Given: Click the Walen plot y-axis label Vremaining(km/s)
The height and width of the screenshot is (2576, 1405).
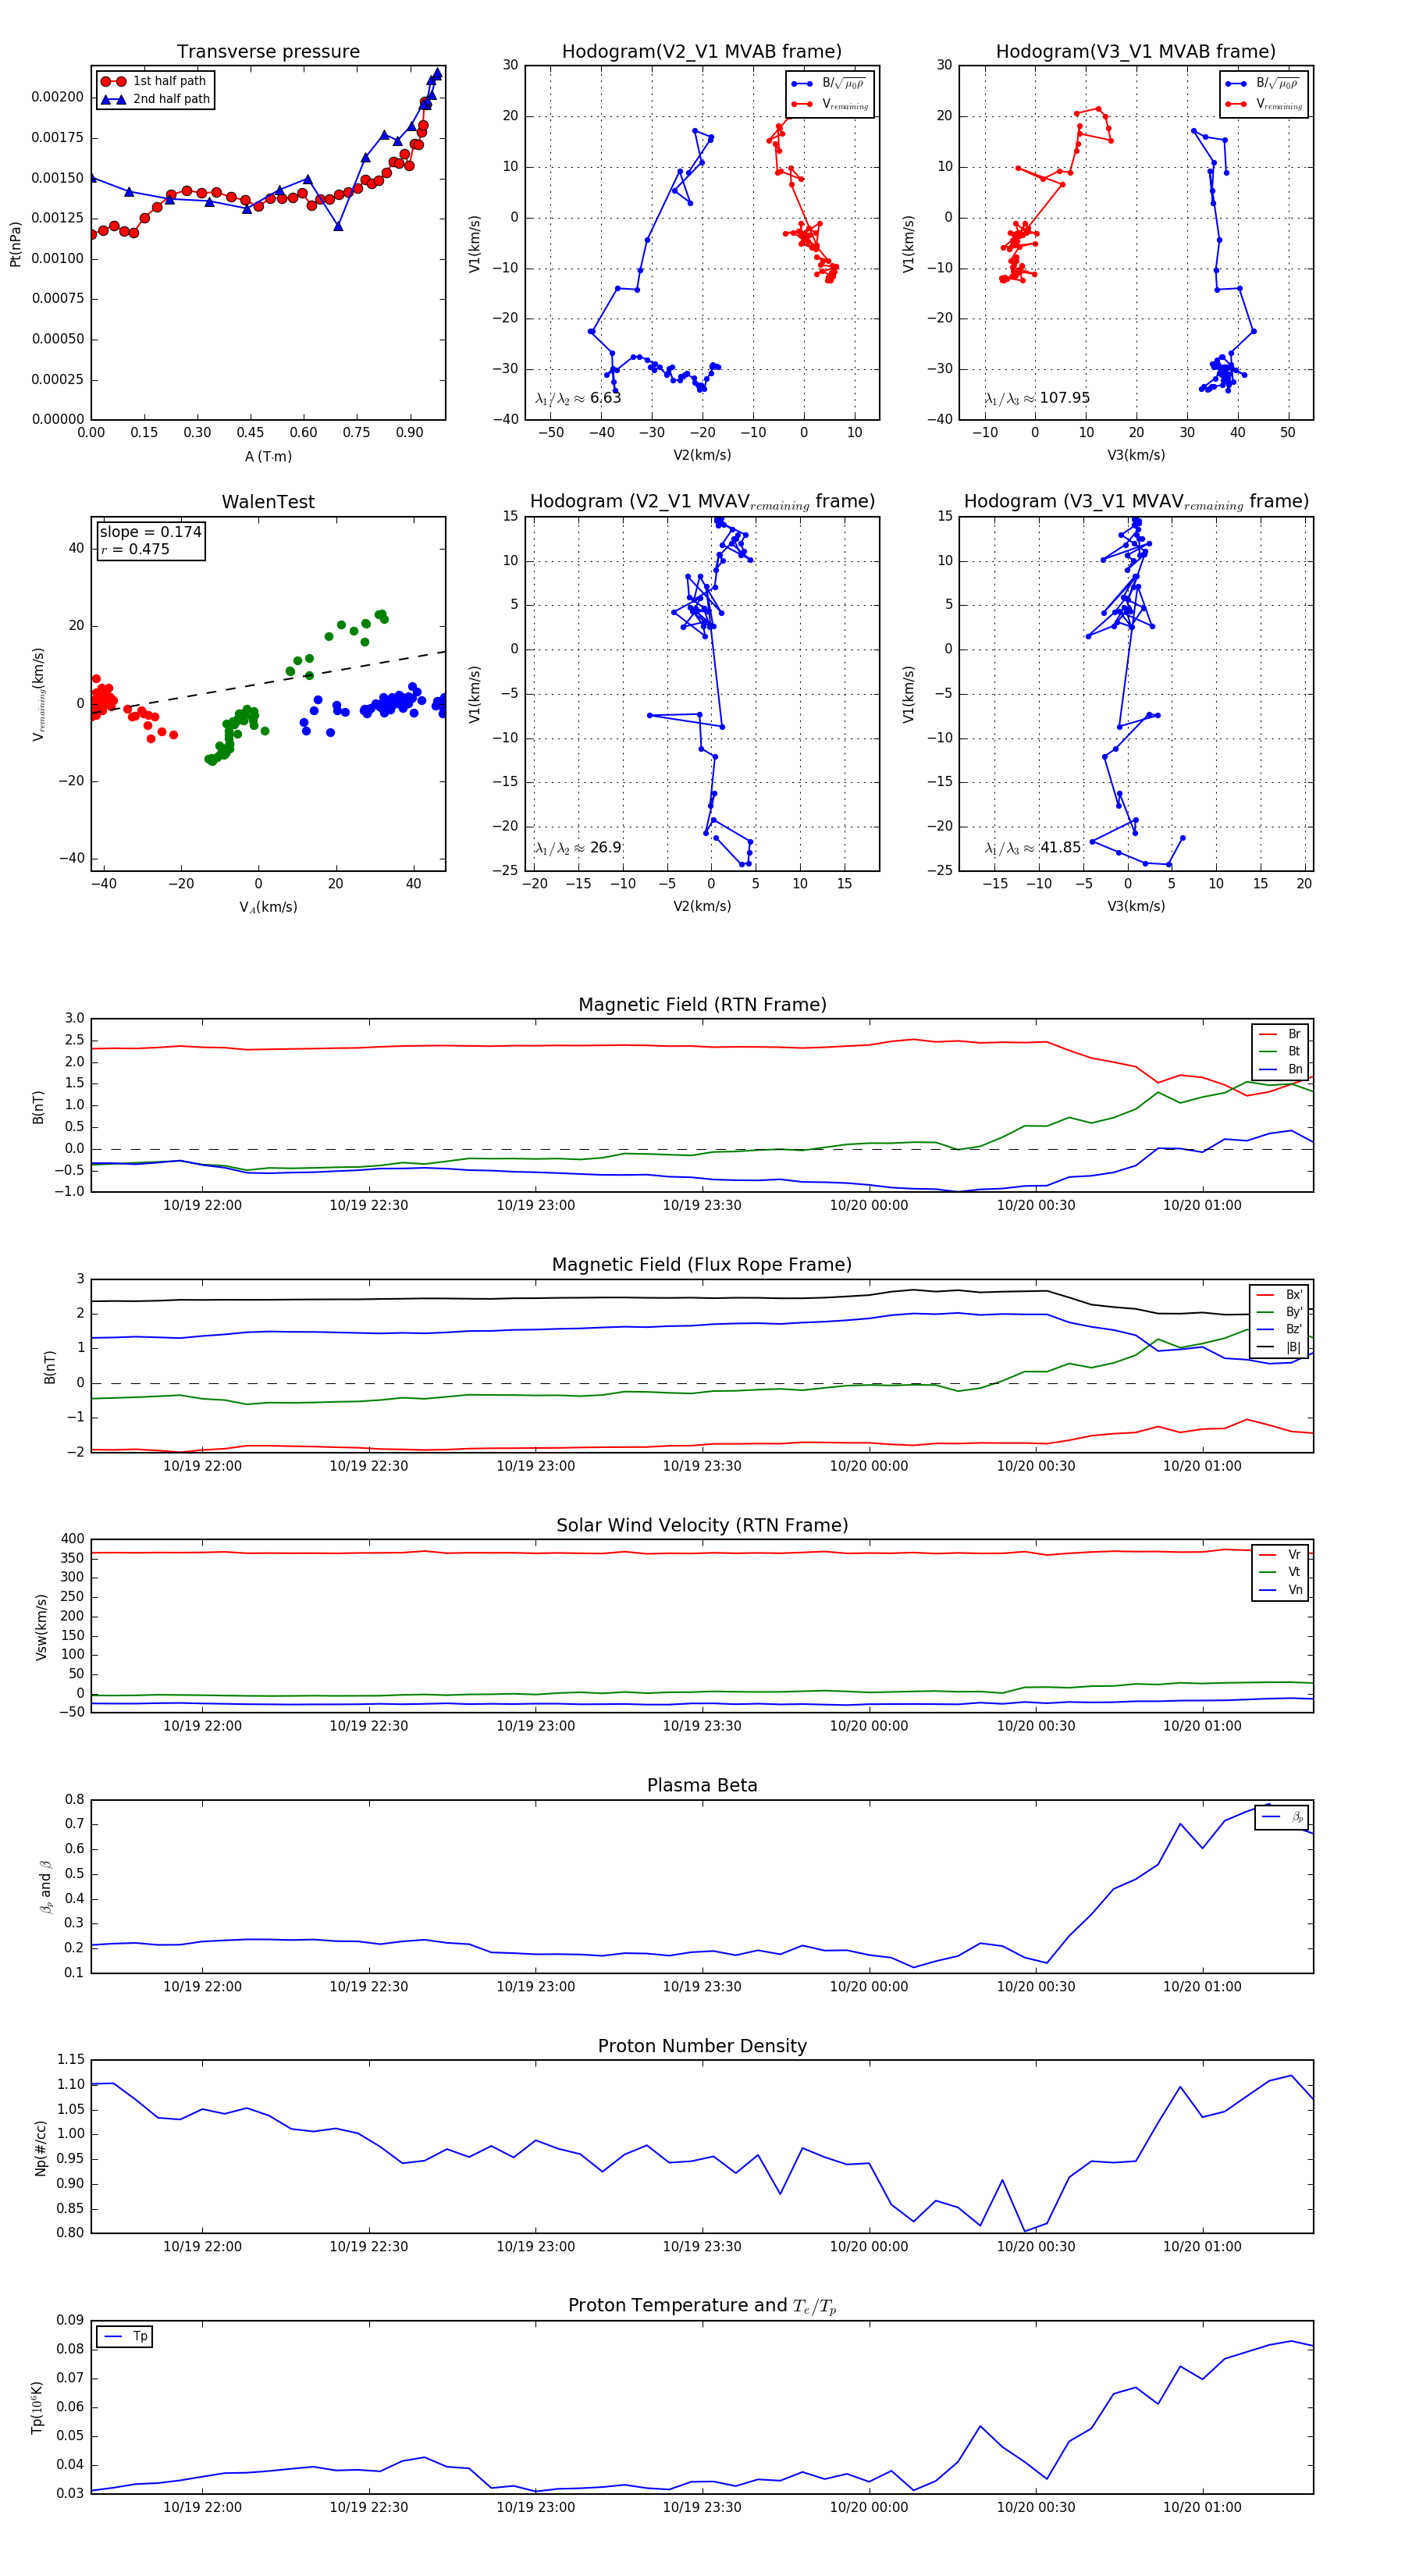Looking at the screenshot, I should point(38,694).
